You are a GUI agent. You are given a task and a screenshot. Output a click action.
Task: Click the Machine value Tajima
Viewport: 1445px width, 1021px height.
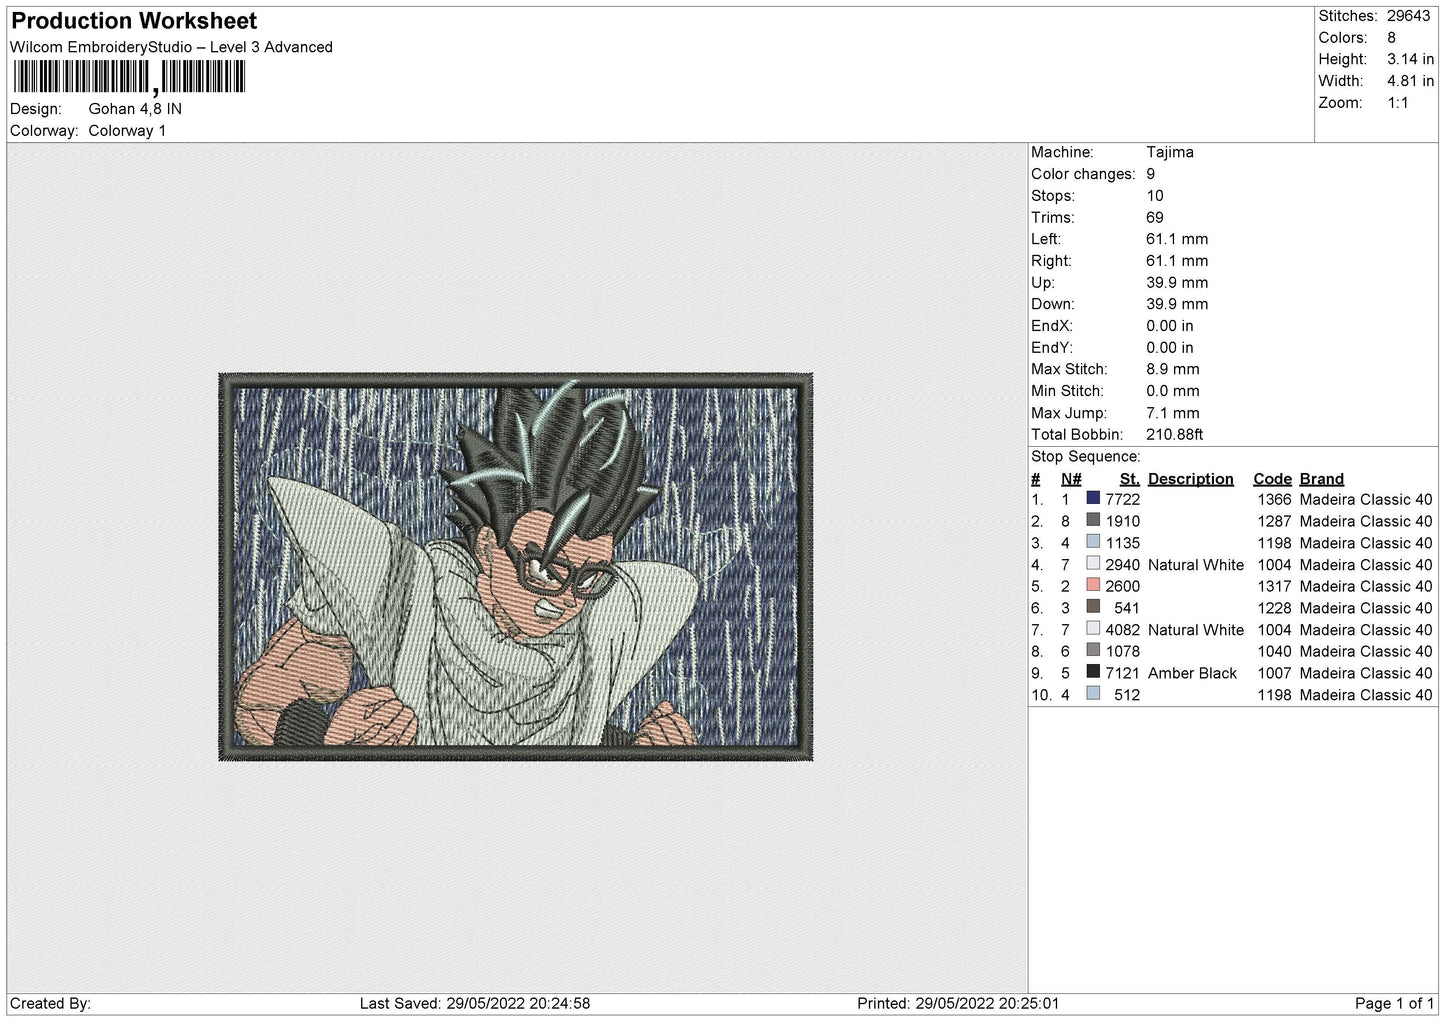click(x=1170, y=152)
